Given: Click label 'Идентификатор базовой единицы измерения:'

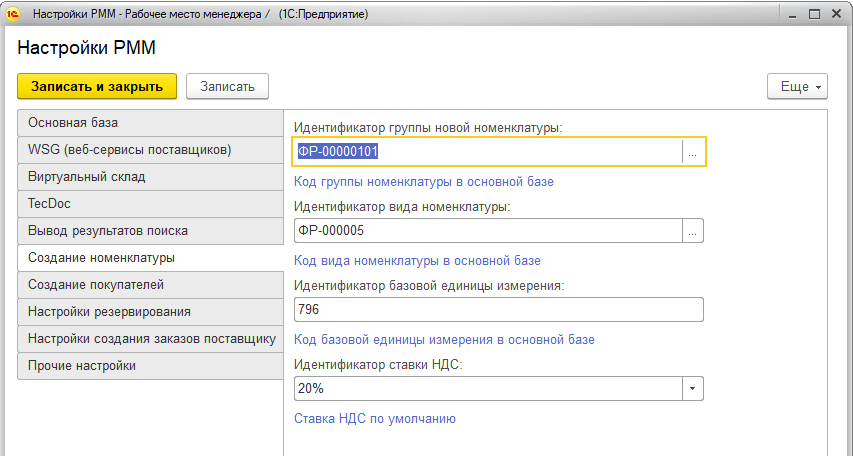Looking at the screenshot, I should 429,286.
